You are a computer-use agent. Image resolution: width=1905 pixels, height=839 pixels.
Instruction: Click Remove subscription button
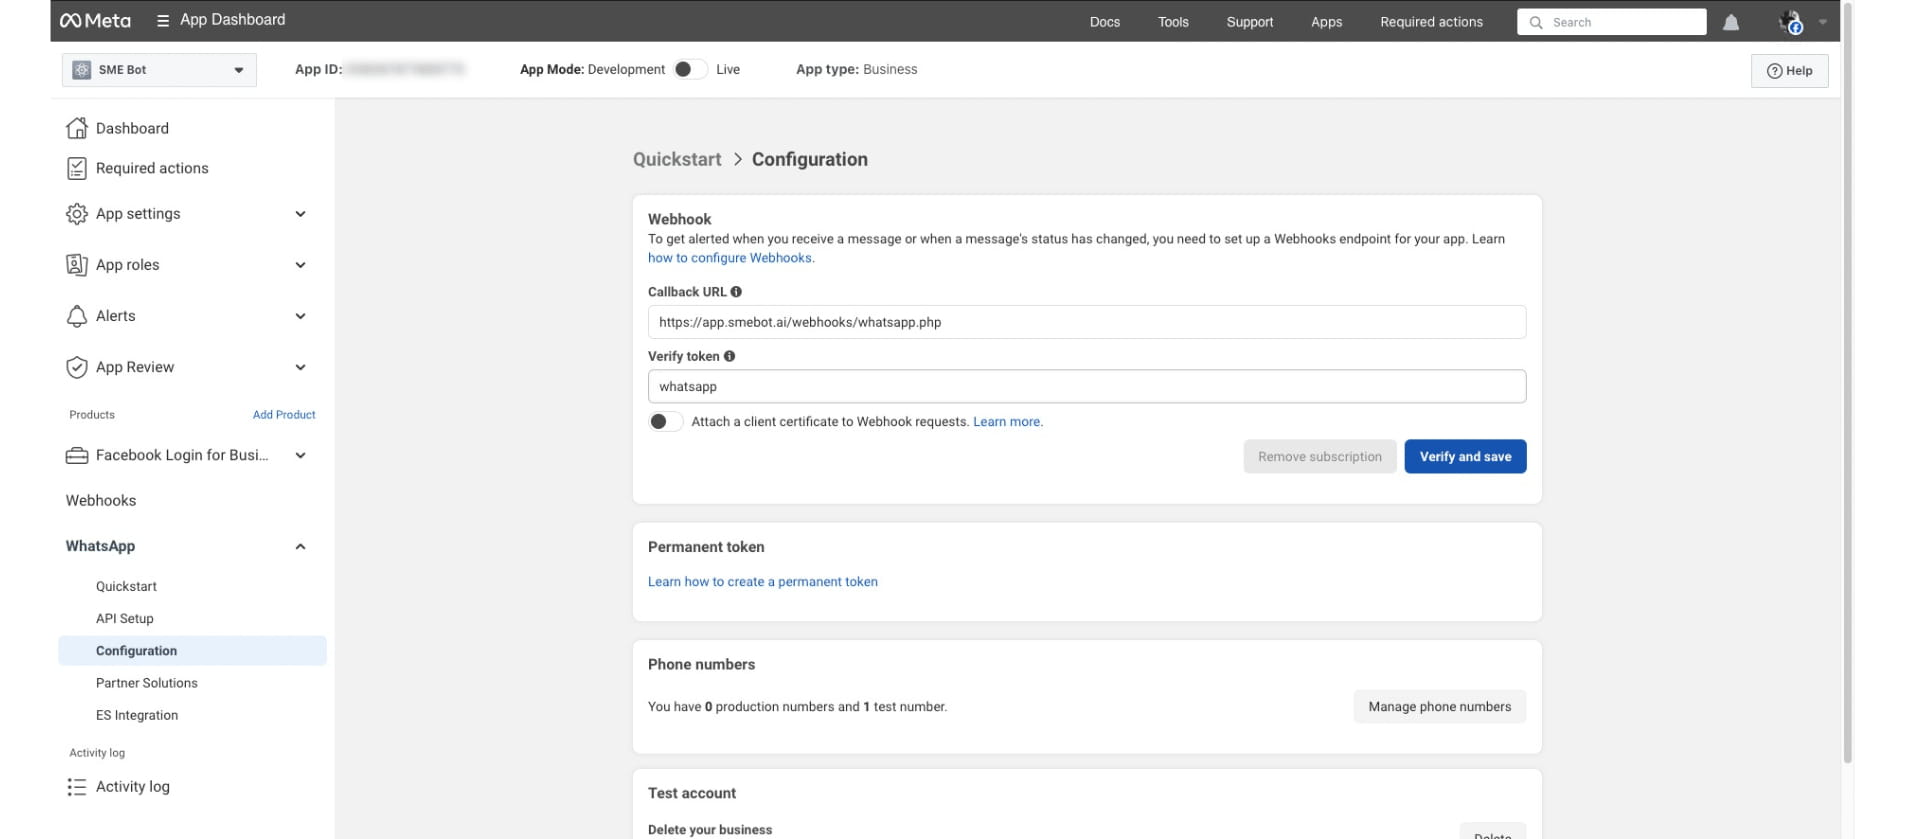tap(1320, 457)
